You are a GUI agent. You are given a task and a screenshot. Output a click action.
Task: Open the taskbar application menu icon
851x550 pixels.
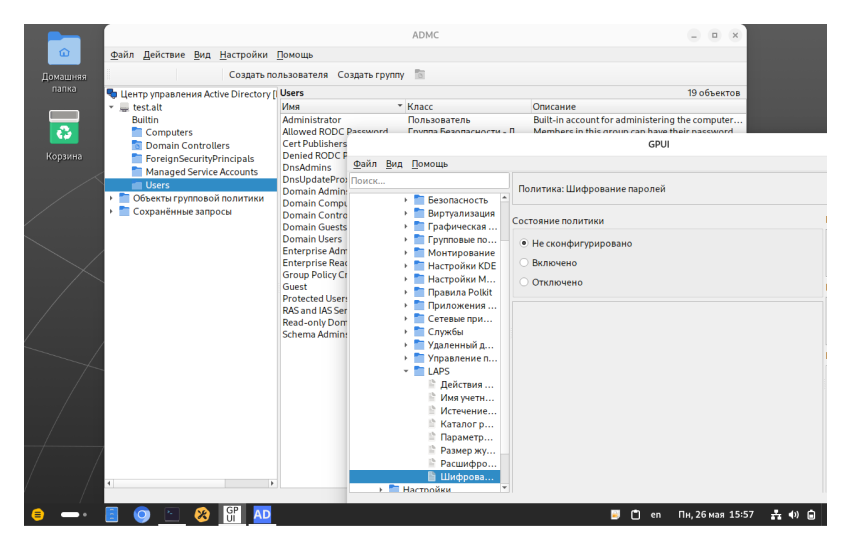(x=37, y=514)
